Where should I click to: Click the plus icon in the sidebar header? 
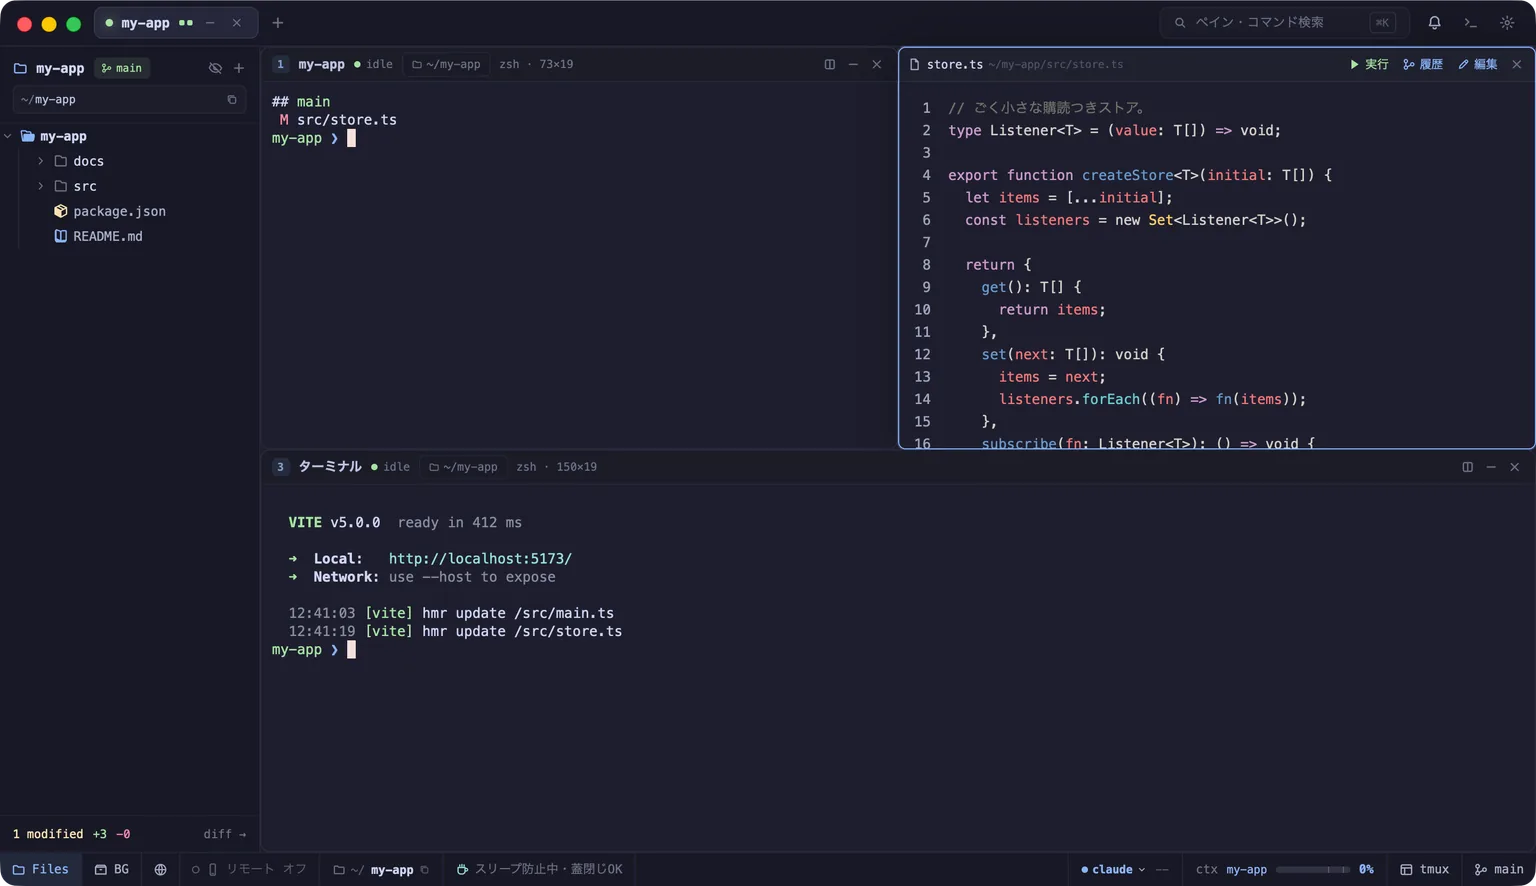[239, 68]
